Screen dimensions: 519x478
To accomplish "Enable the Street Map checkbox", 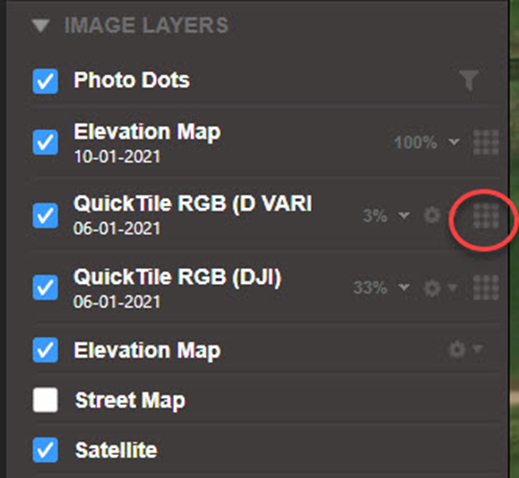I will click(x=45, y=400).
